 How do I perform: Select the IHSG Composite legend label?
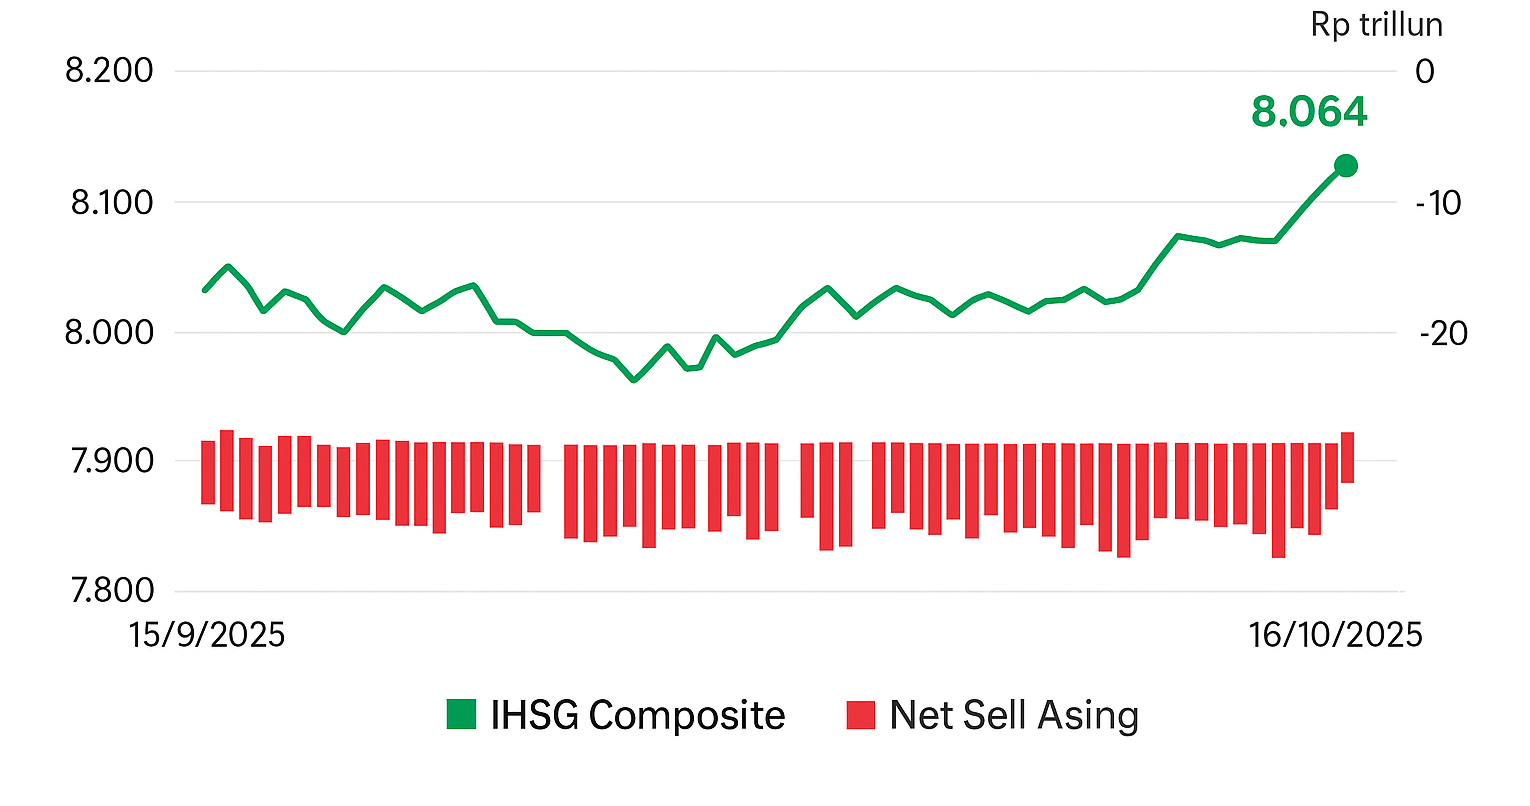637,715
